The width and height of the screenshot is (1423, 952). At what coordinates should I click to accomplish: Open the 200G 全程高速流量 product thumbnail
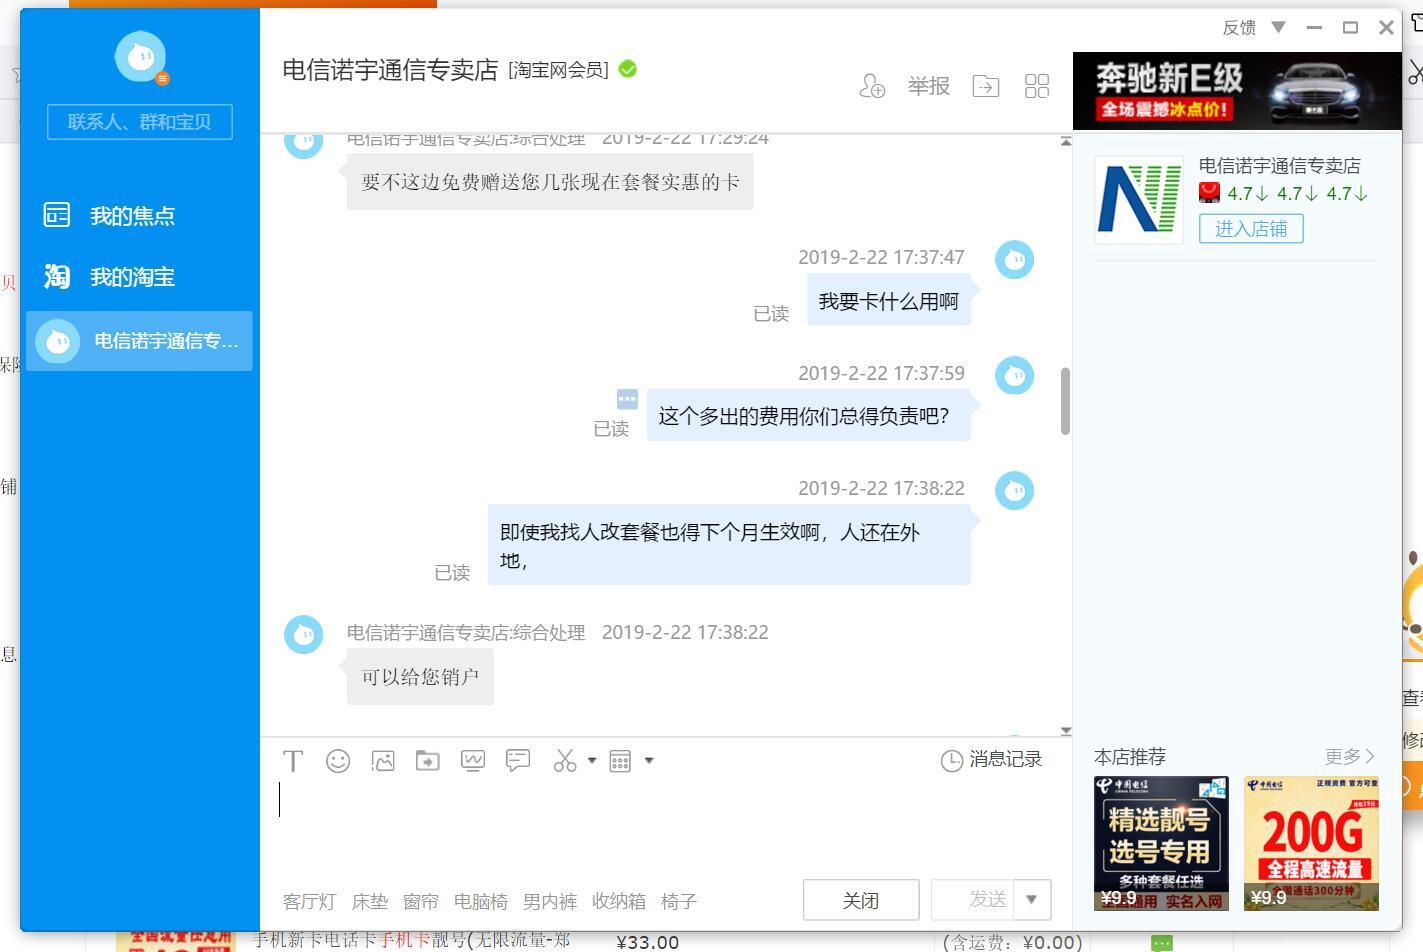click(1311, 843)
